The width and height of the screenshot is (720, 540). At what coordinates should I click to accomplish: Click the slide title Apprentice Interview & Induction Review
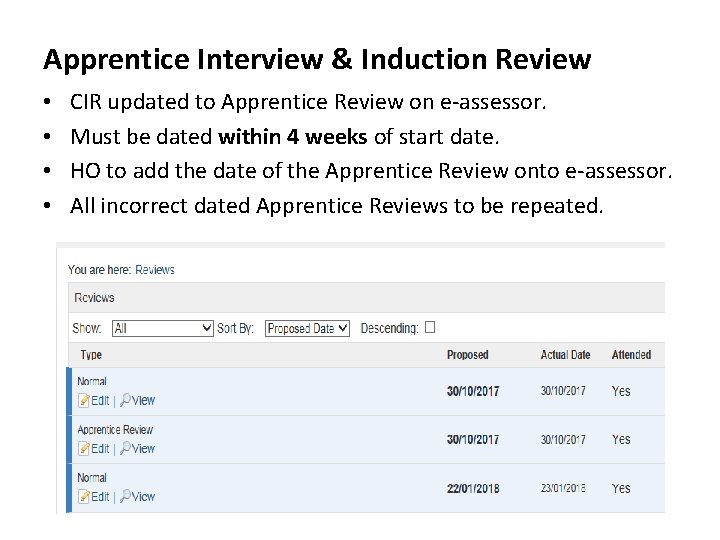click(x=317, y=60)
